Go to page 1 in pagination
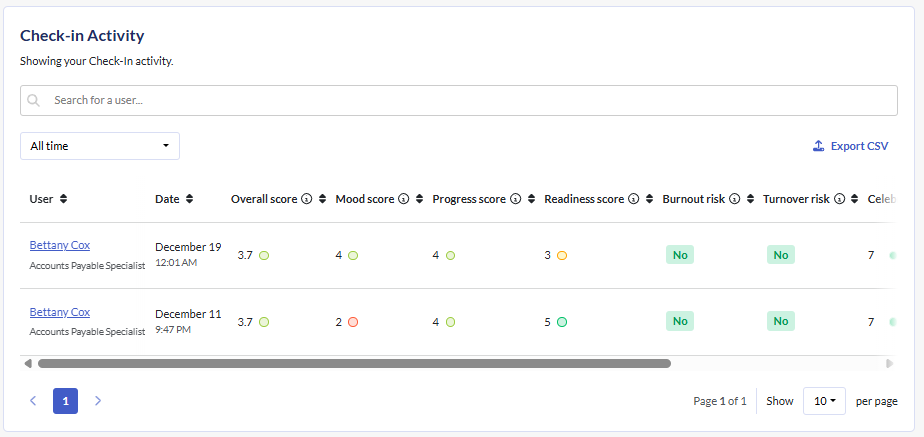 (x=65, y=401)
